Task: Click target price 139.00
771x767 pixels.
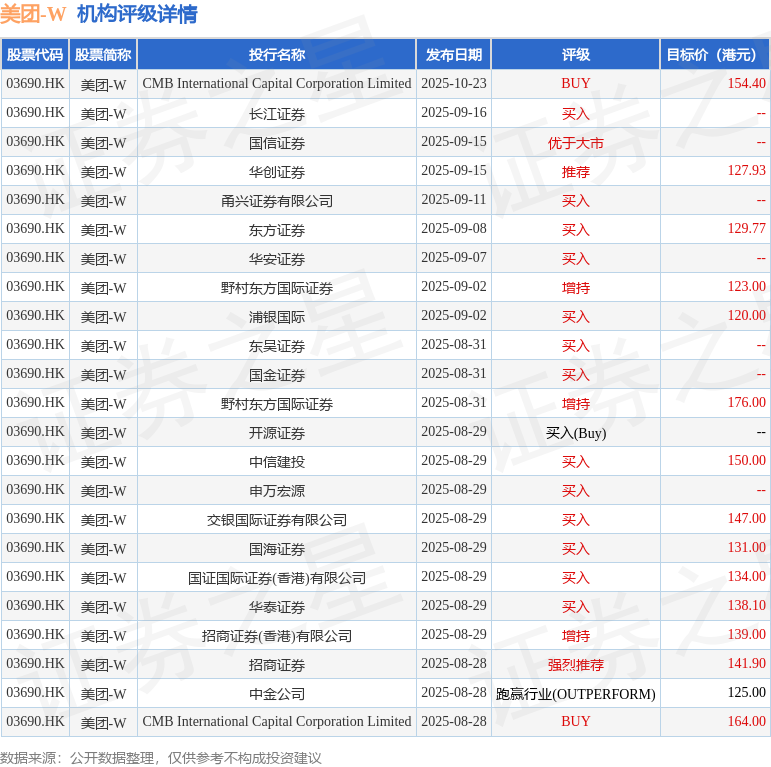Action: [746, 634]
